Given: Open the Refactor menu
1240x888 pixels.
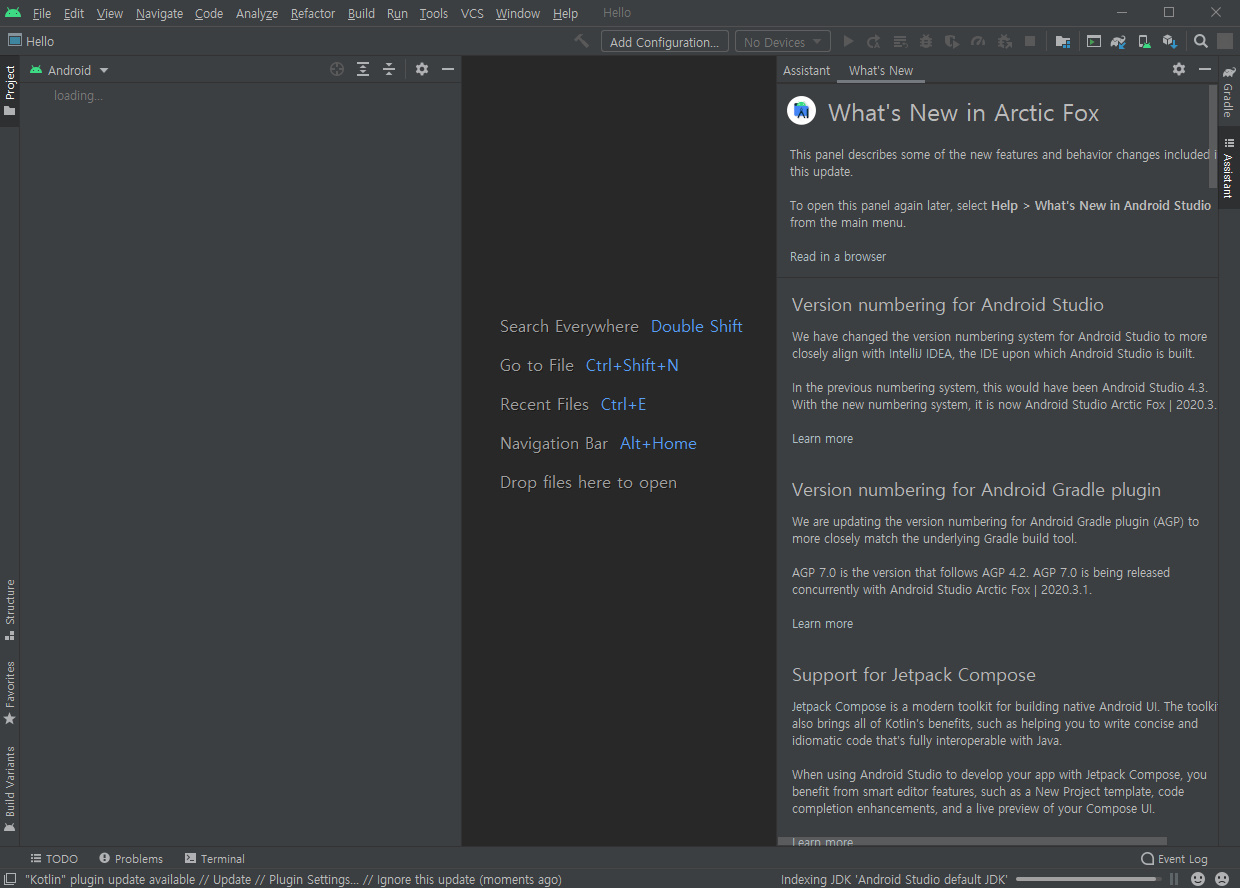Looking at the screenshot, I should 313,13.
